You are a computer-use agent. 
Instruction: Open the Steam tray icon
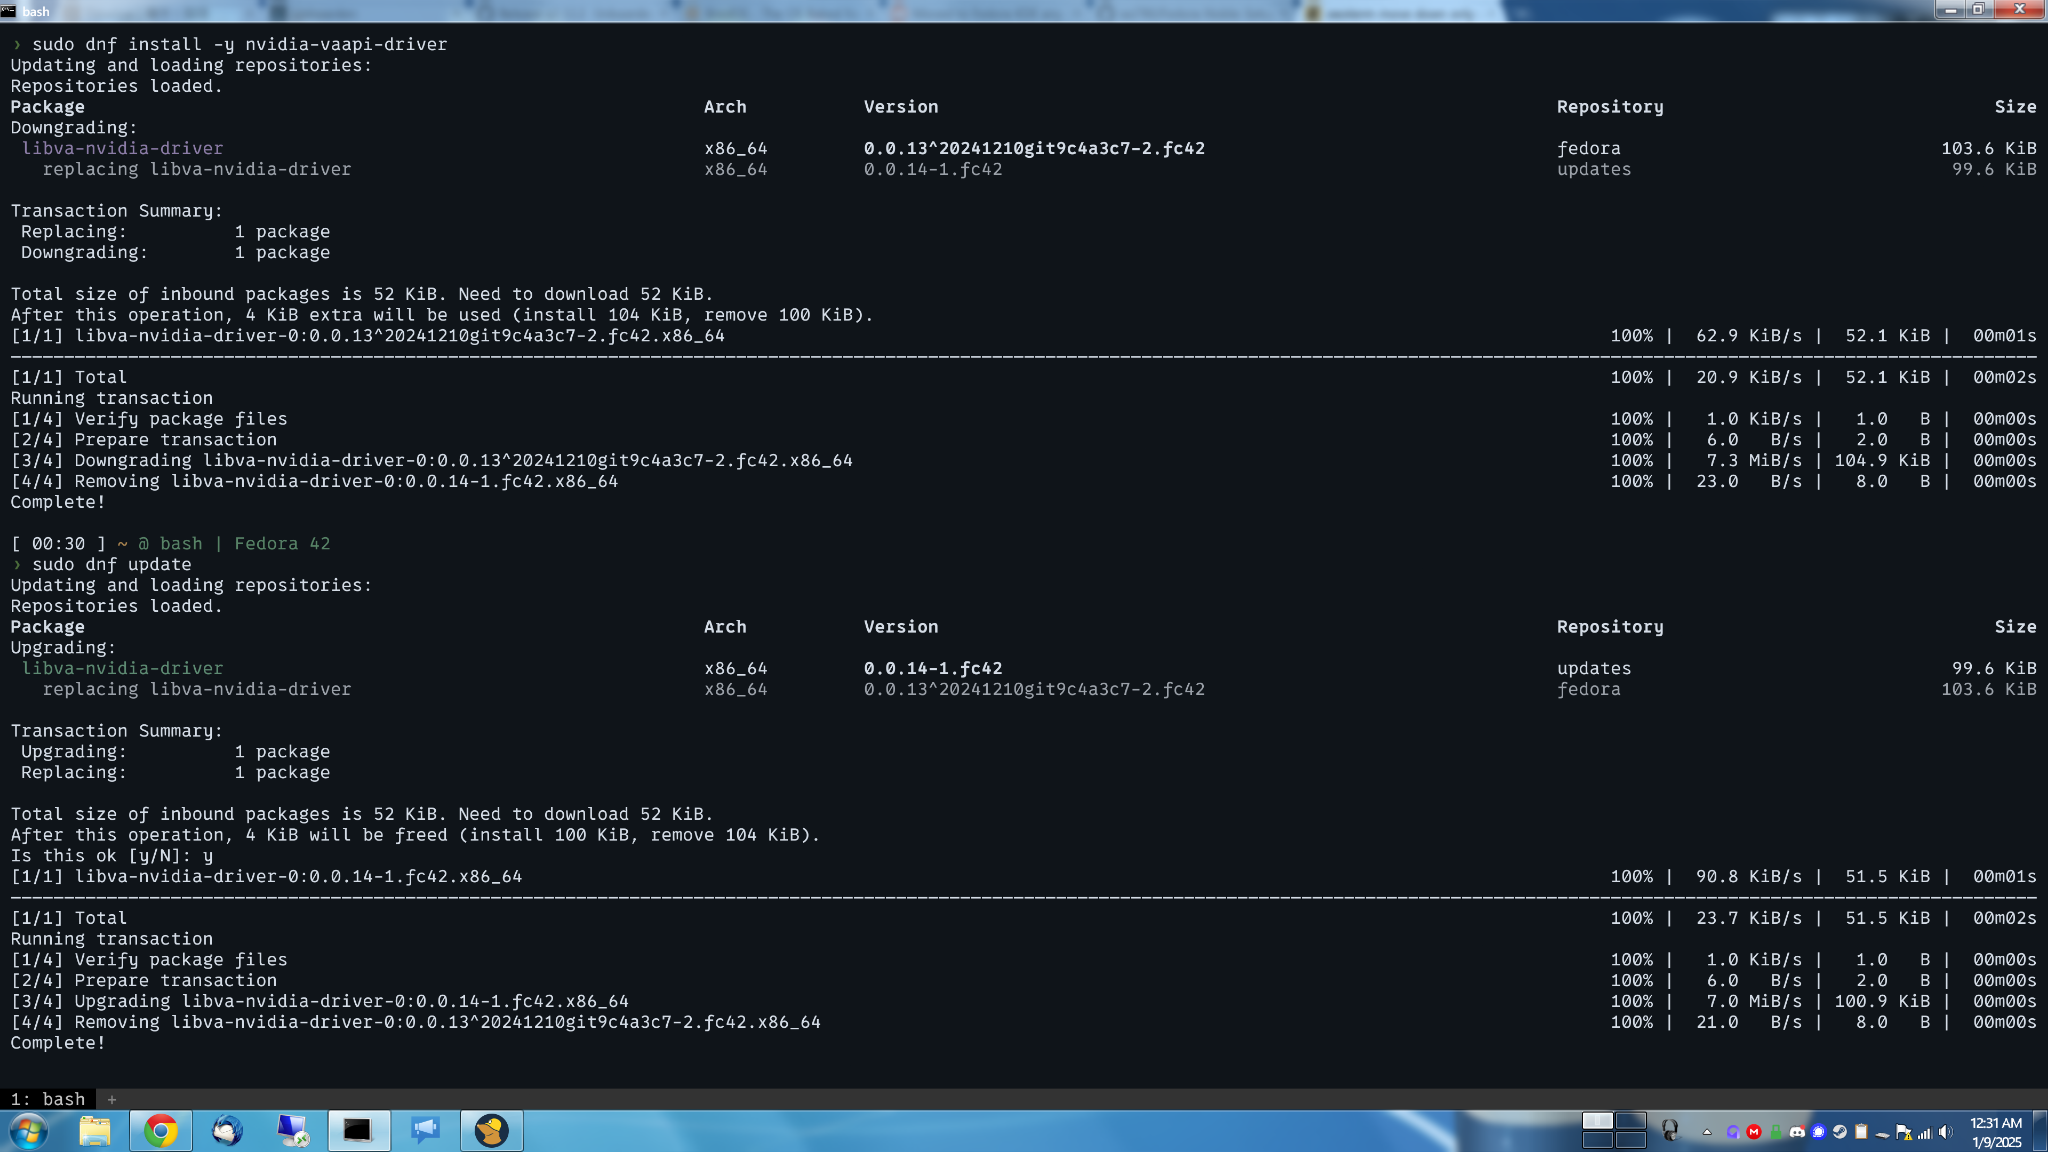coord(1839,1132)
